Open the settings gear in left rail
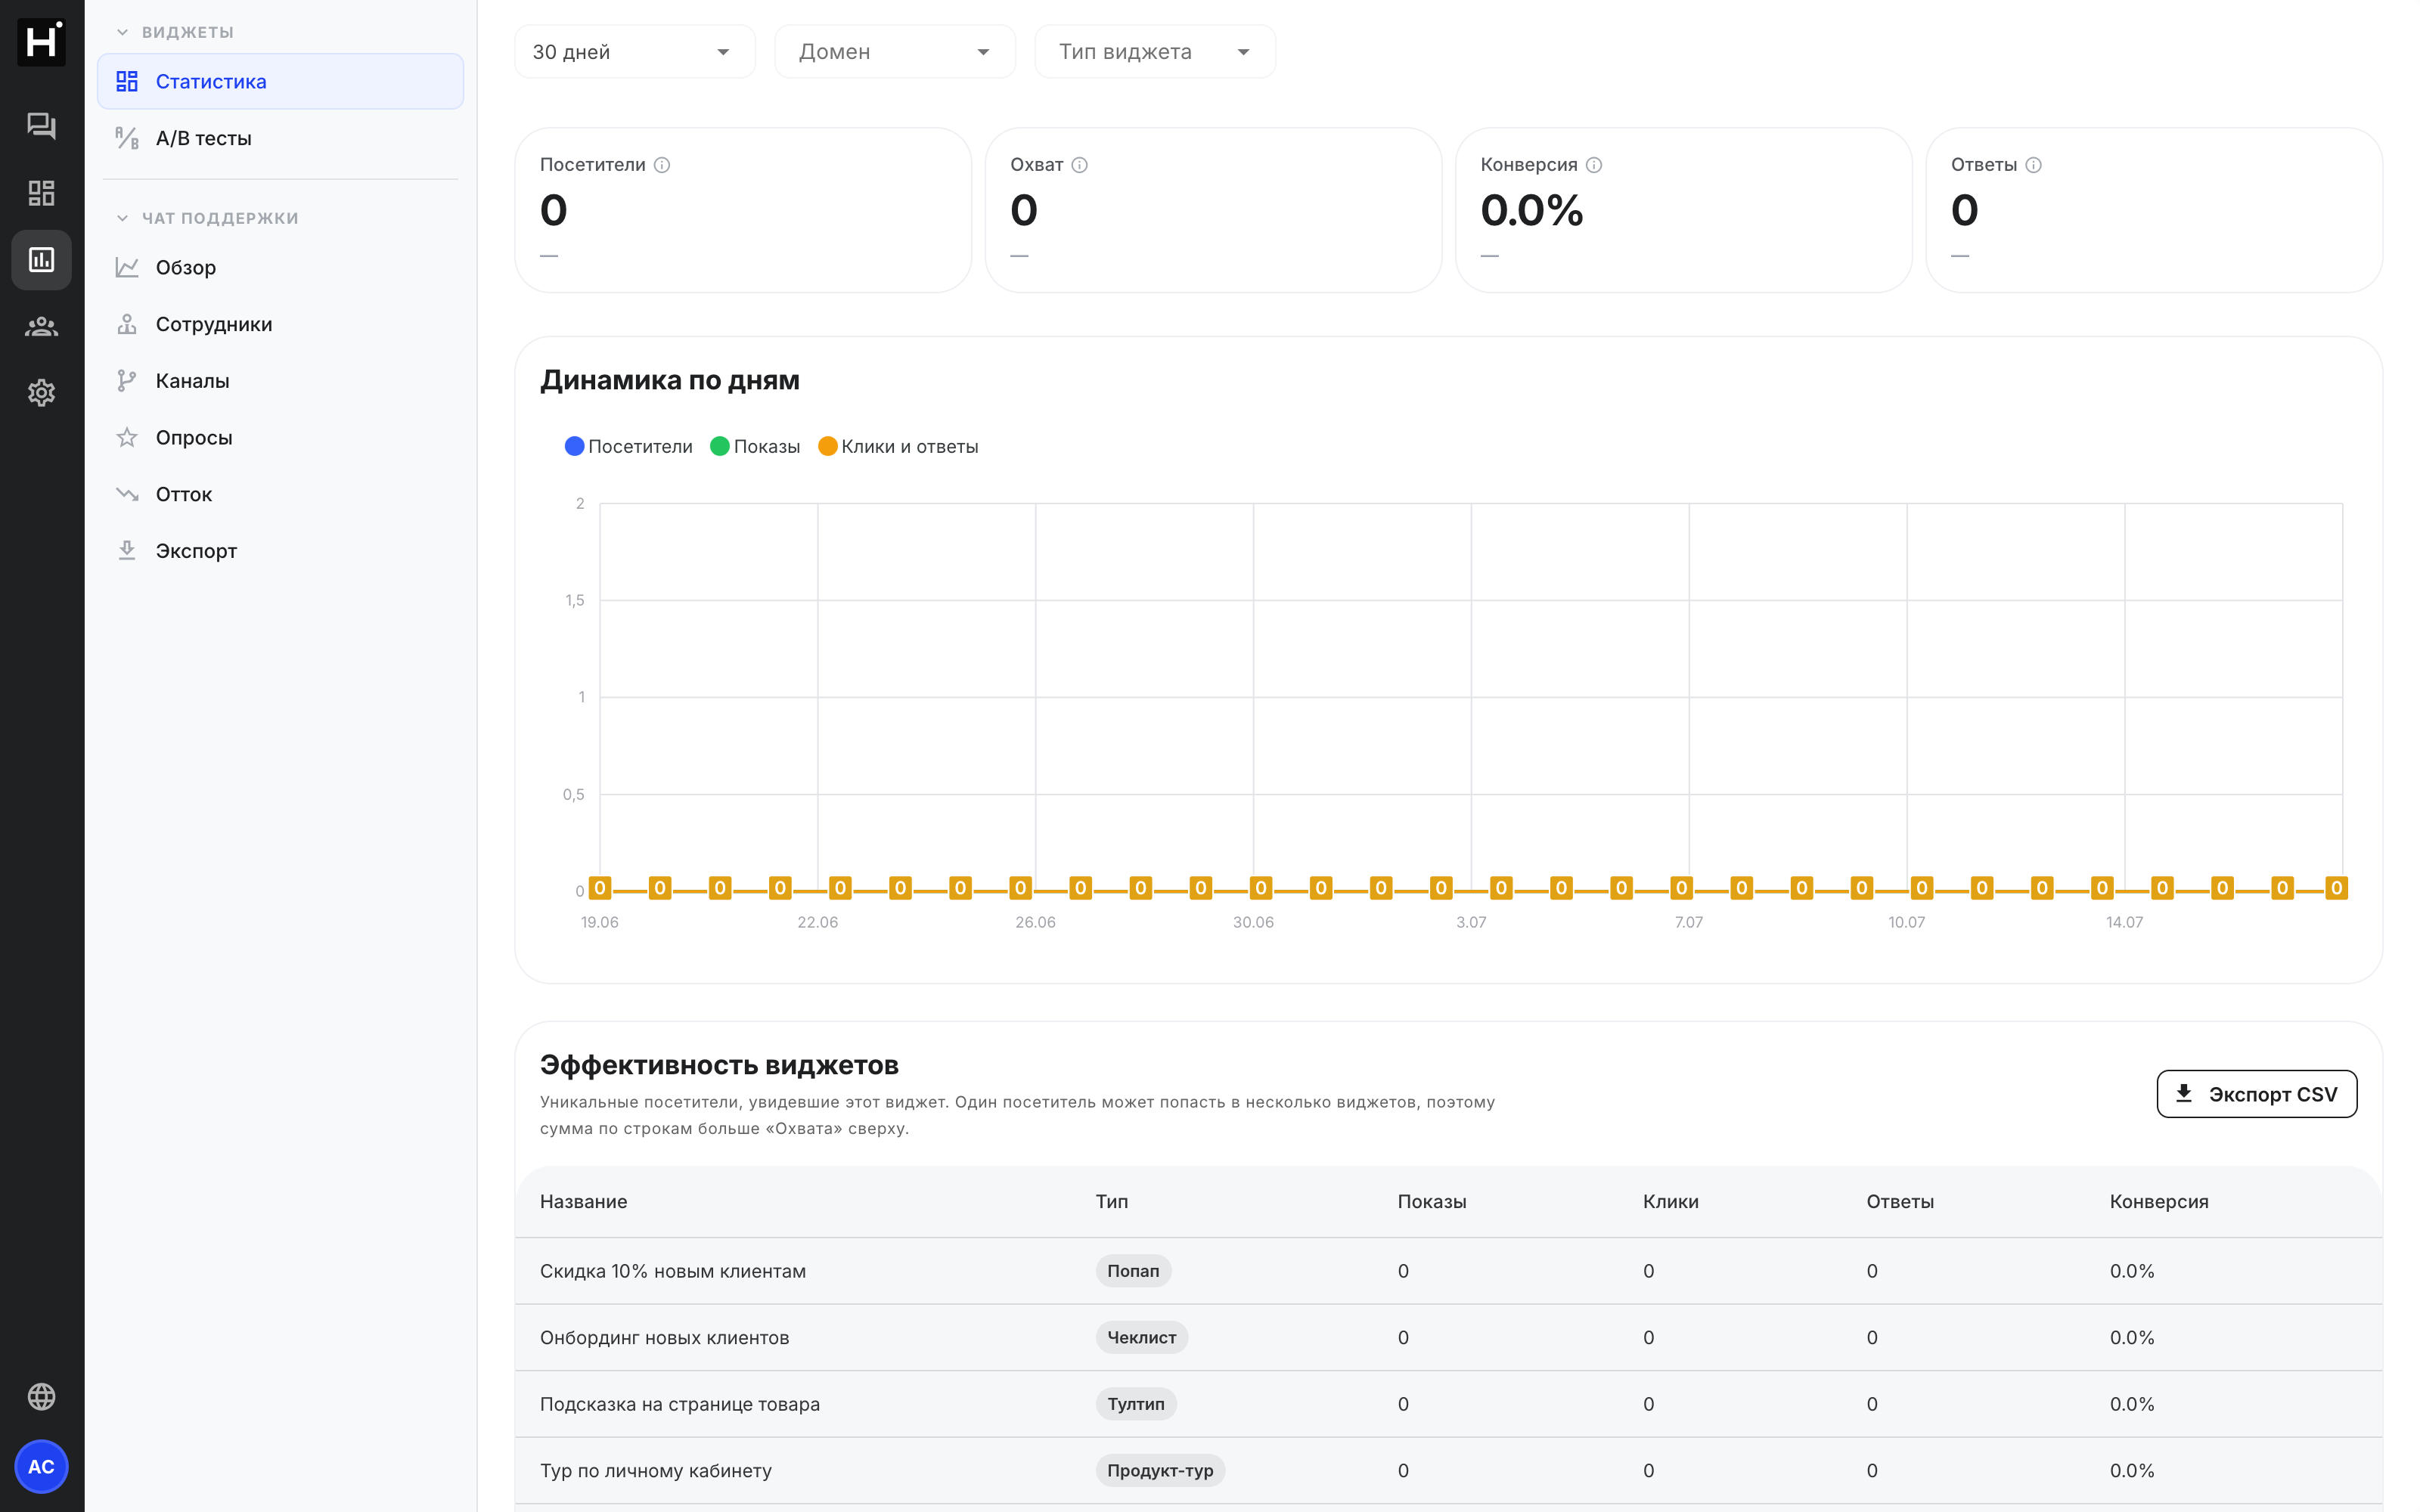The width and height of the screenshot is (2420, 1512). (x=41, y=393)
